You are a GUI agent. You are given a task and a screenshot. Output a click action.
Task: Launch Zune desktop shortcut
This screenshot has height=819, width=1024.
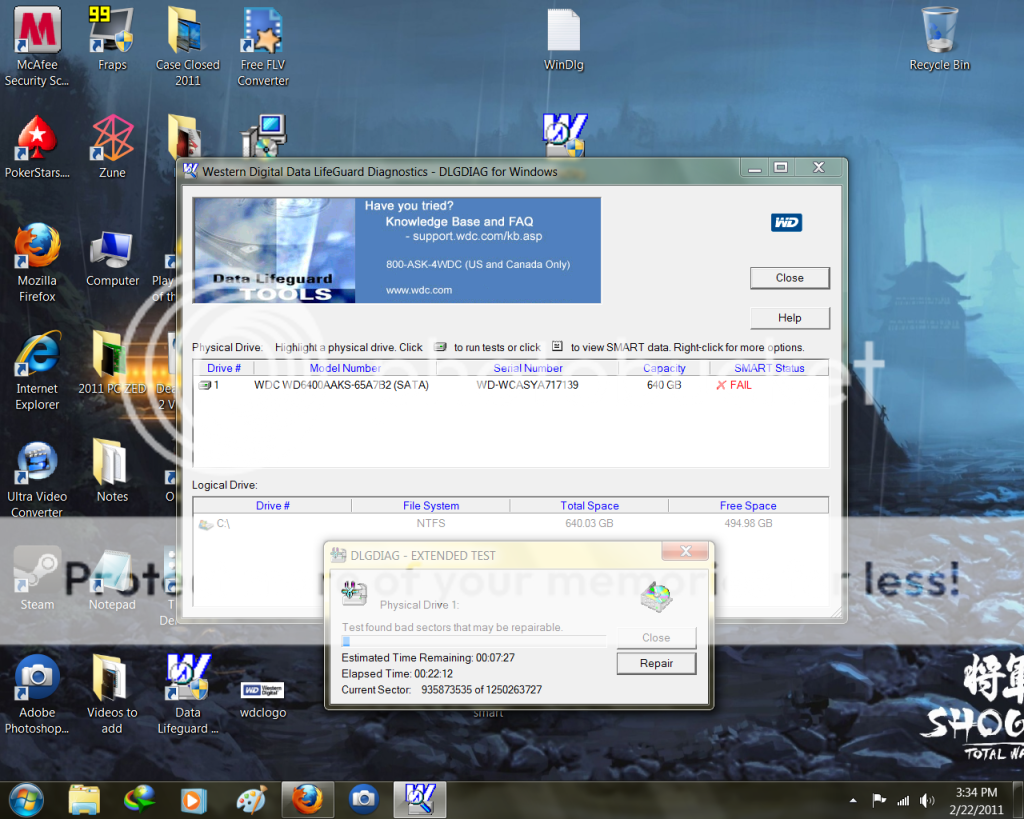coord(112,147)
